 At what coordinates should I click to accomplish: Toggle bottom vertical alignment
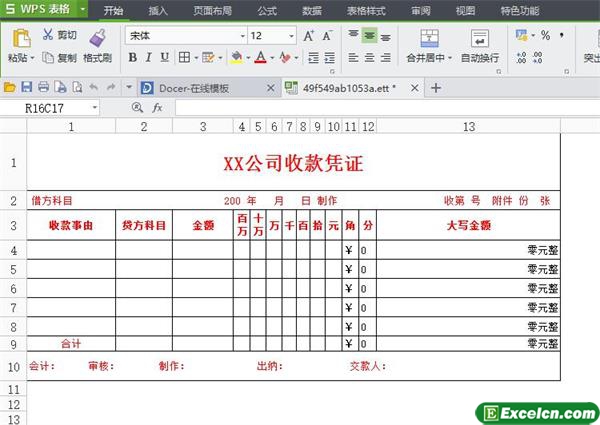click(386, 37)
